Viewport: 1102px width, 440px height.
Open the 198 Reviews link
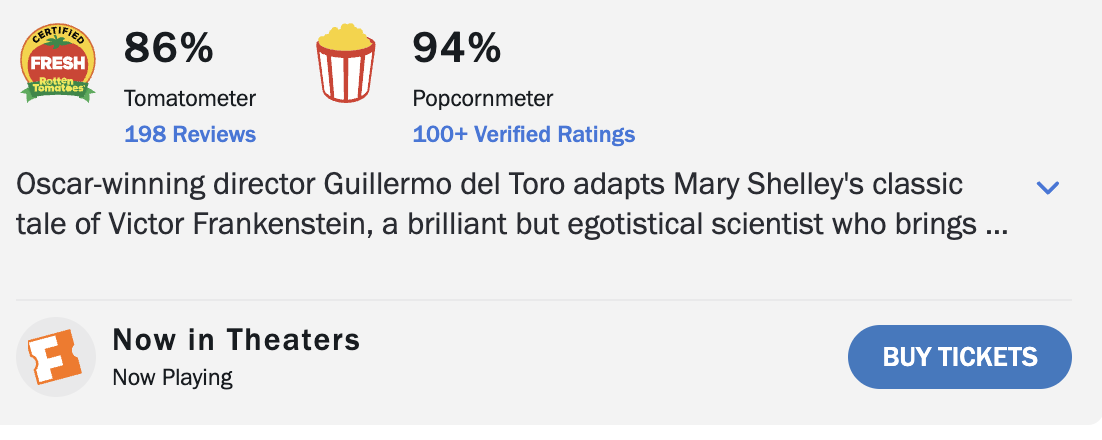tap(190, 134)
